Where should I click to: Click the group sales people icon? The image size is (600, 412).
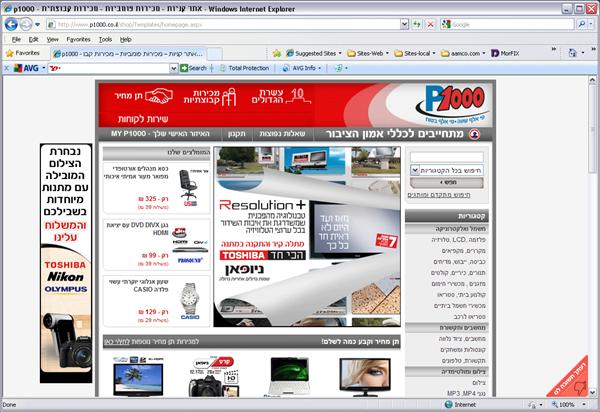[x=229, y=97]
